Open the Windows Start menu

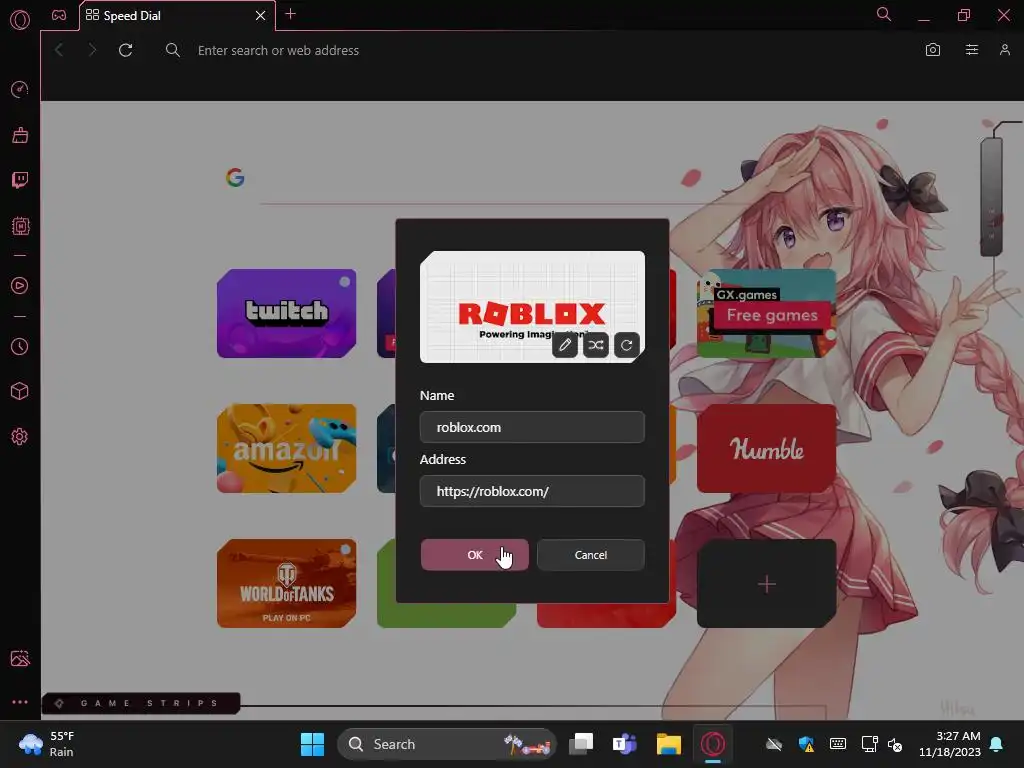click(312, 744)
